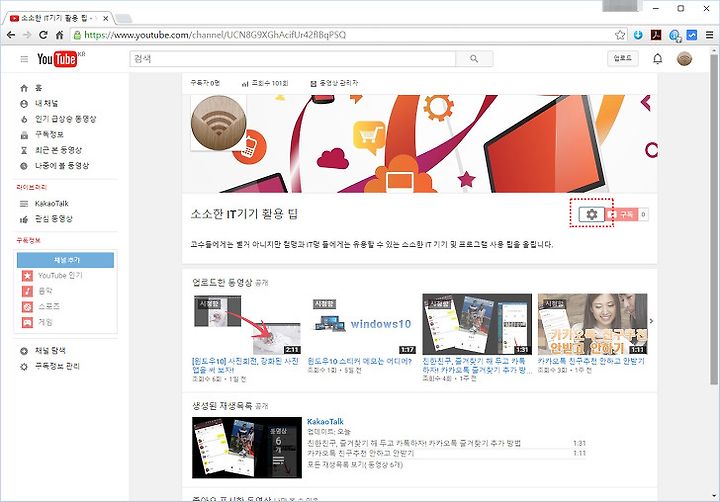Image resolution: width=720 pixels, height=502 pixels.
Task: Click the wifi channel profile picture
Action: tap(219, 123)
